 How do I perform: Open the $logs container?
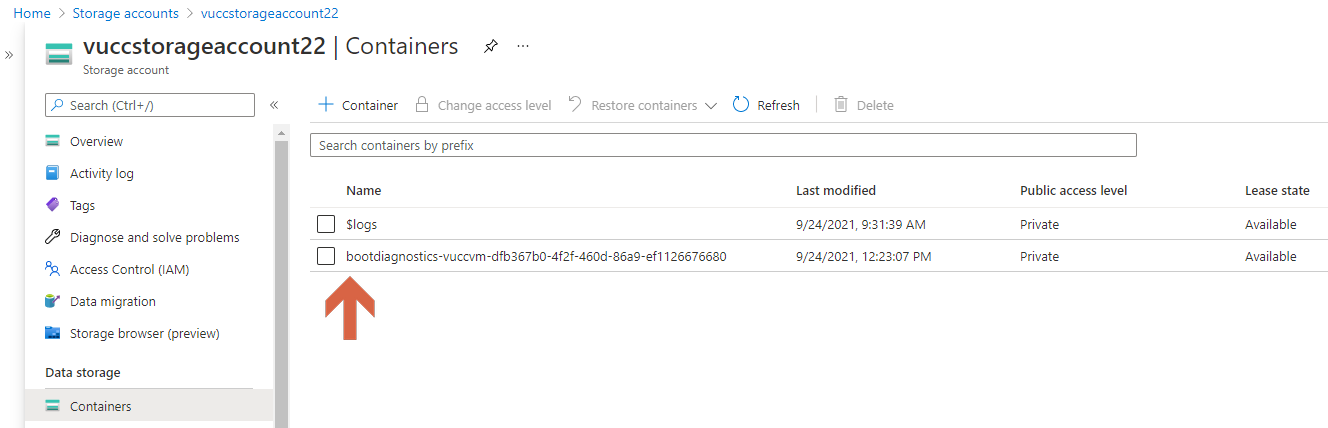pyautogui.click(x=361, y=225)
